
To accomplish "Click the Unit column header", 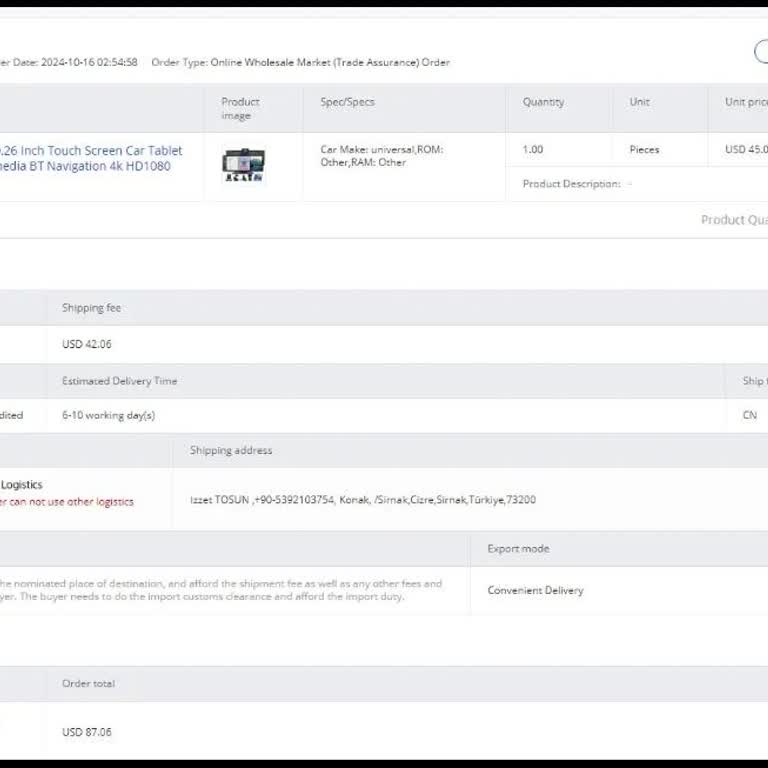I will 639,102.
